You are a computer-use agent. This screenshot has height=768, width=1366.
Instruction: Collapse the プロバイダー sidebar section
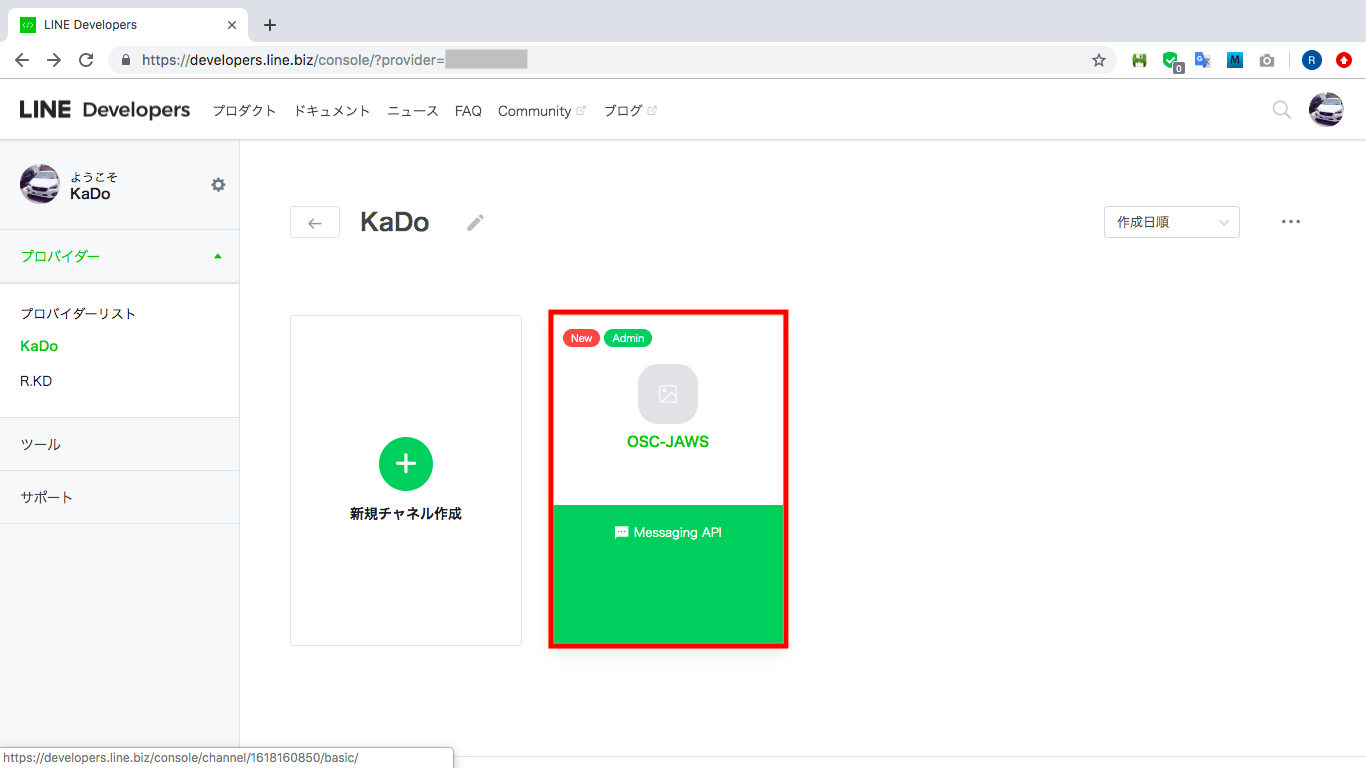point(120,256)
